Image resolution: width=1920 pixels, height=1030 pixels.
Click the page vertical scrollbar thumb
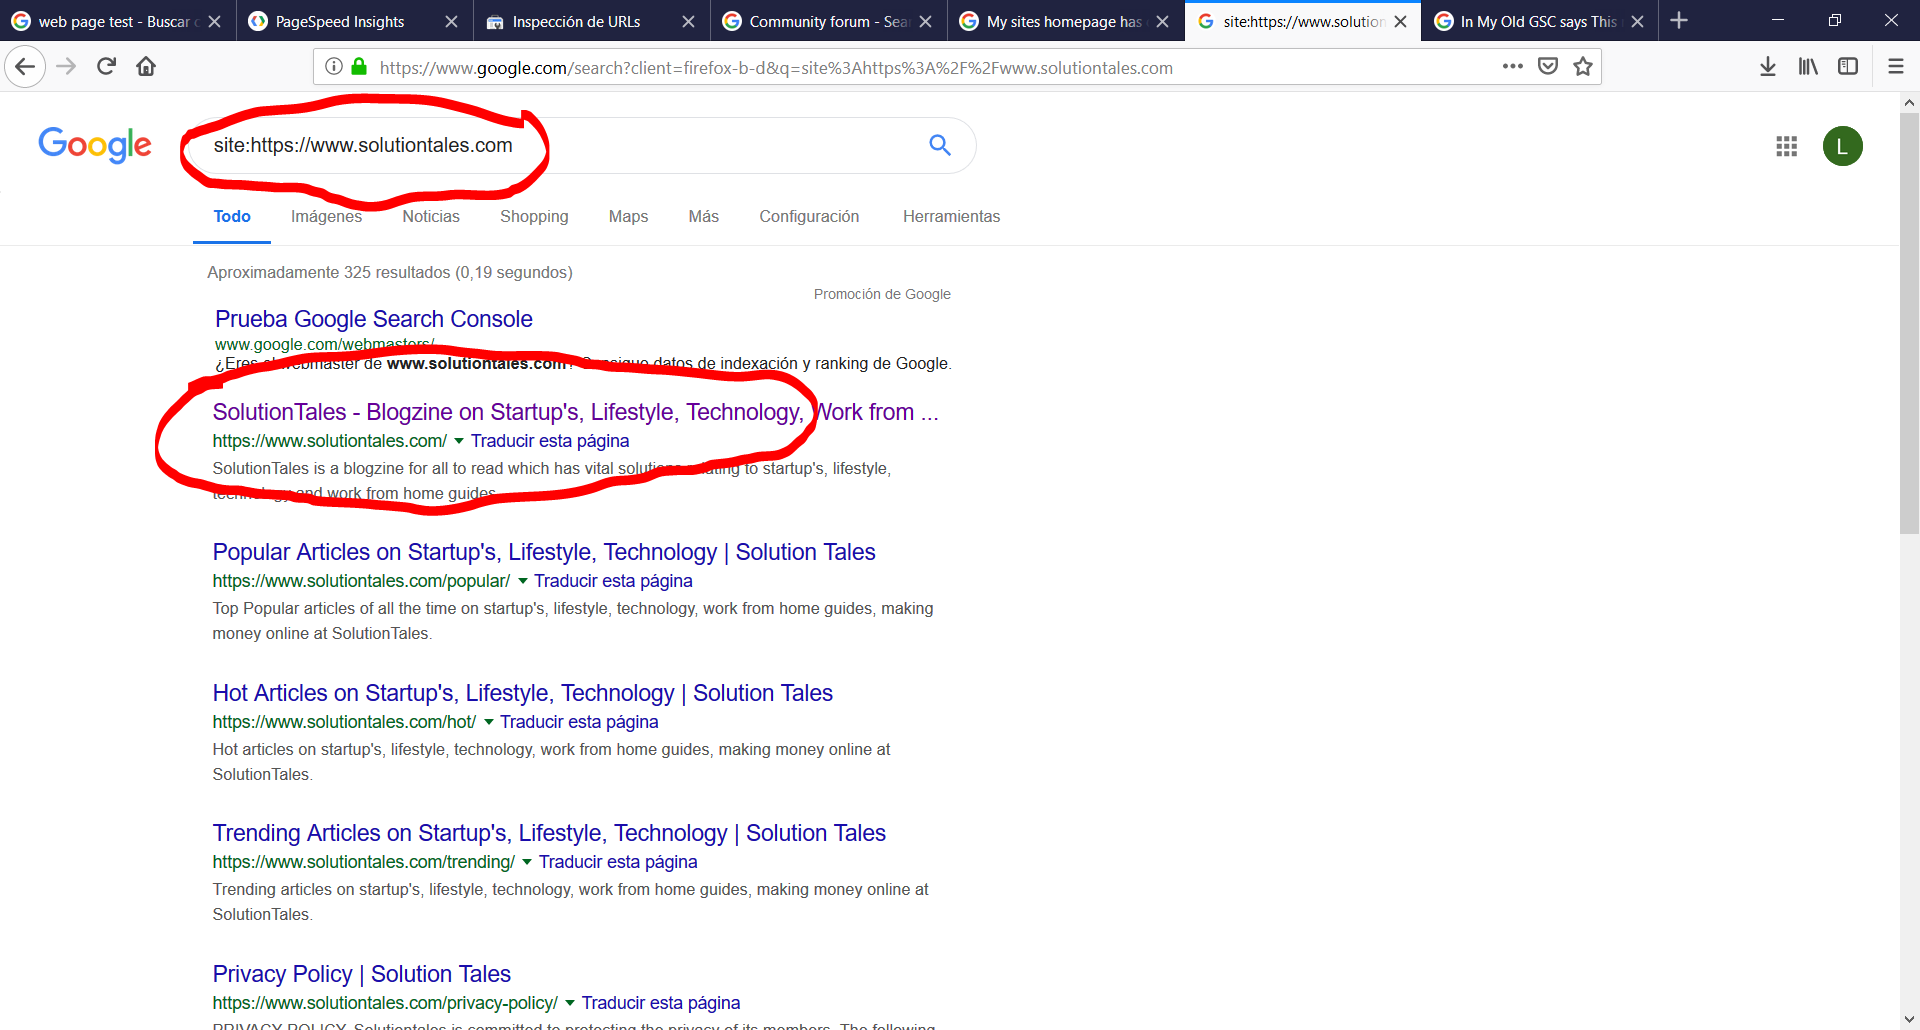click(1909, 323)
